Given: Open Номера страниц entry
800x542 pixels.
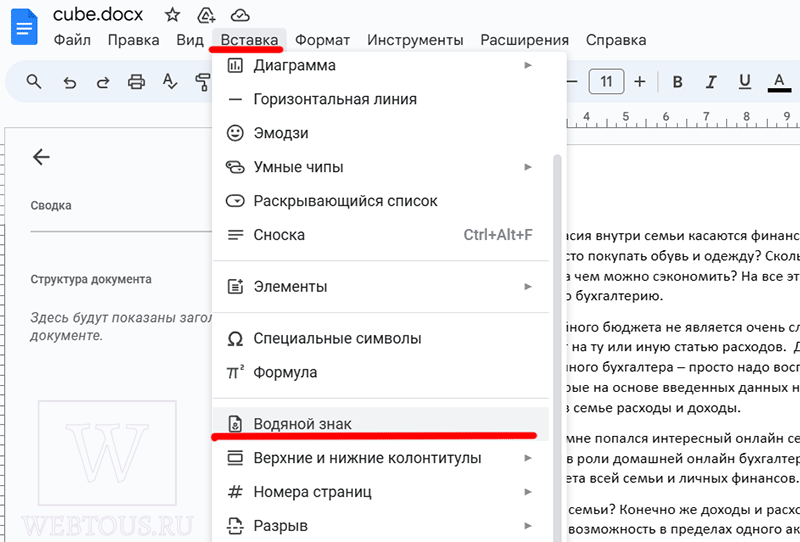Looking at the screenshot, I should (x=381, y=491).
